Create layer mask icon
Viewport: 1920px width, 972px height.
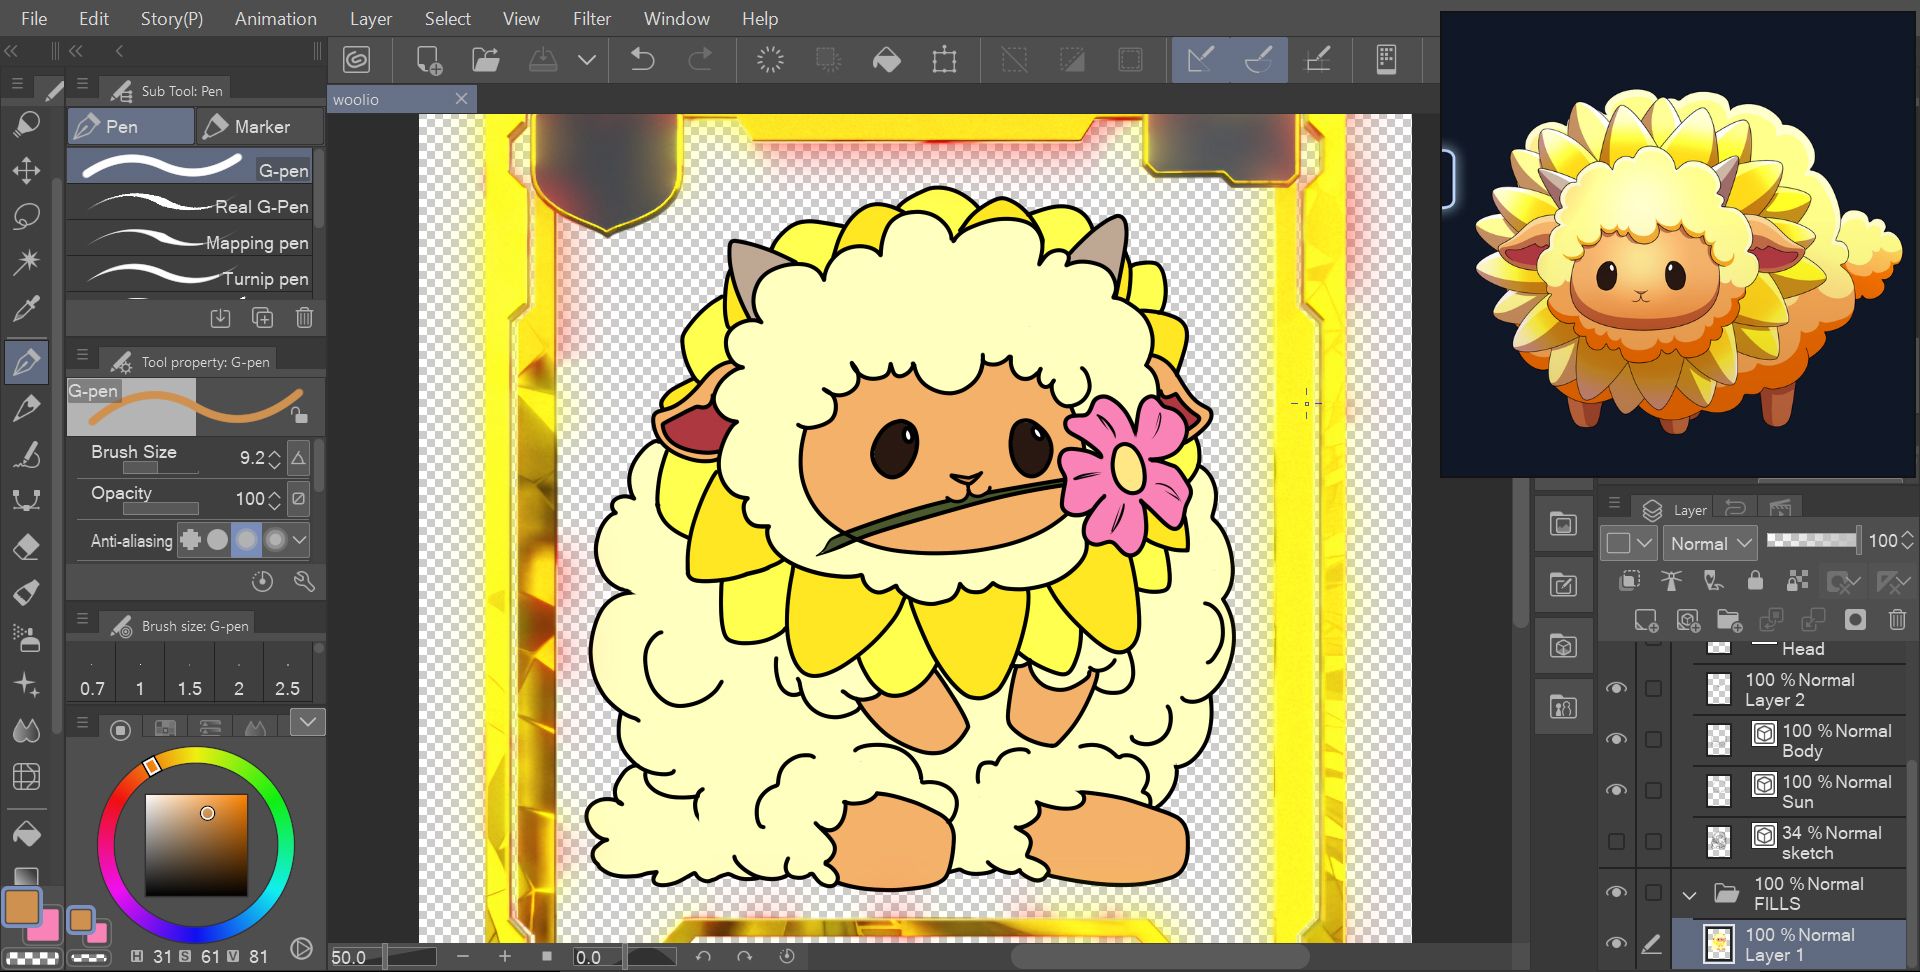tap(1855, 620)
